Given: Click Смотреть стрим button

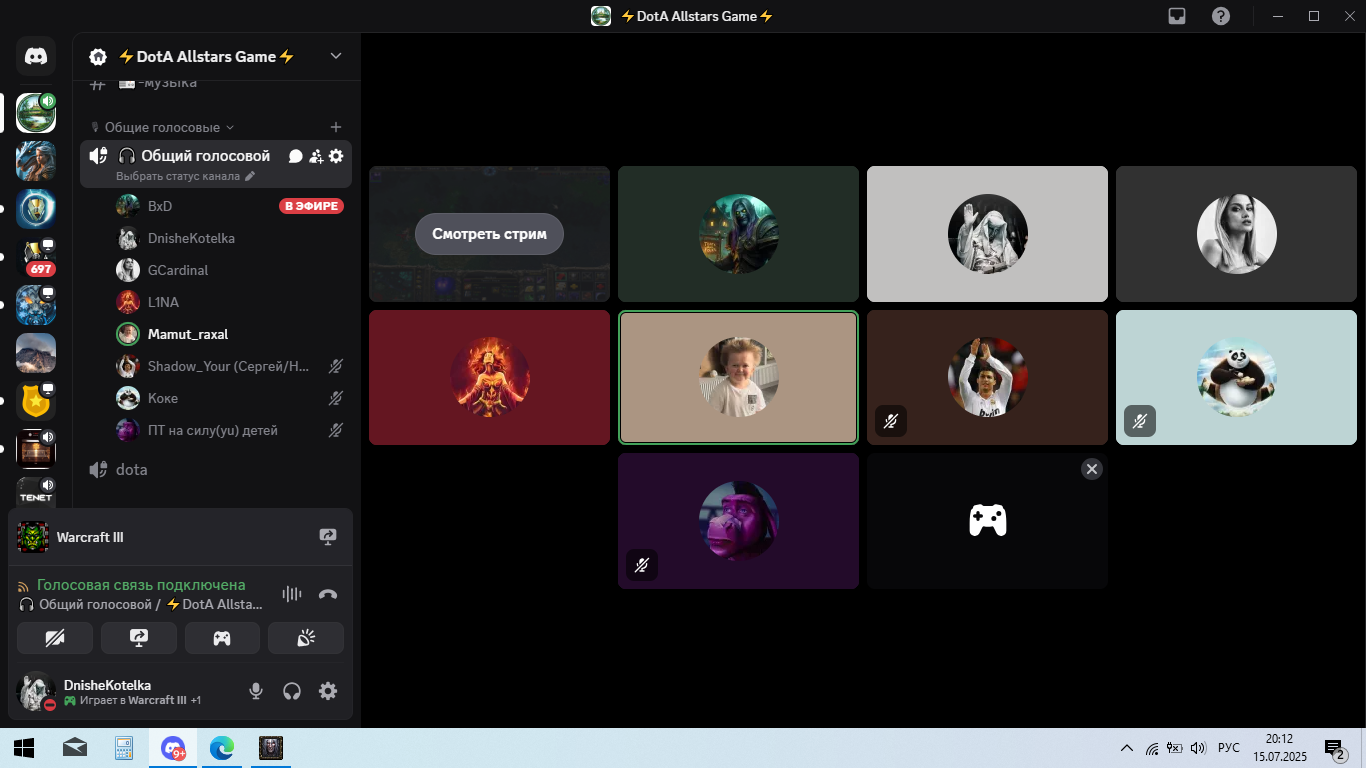Looking at the screenshot, I should click(x=489, y=234).
